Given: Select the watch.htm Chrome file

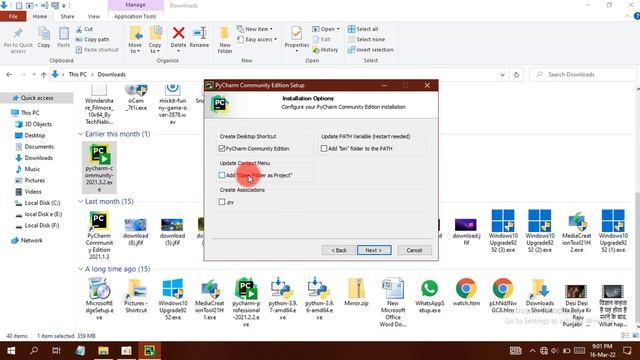Looking at the screenshot, I should pyautogui.click(x=466, y=293).
